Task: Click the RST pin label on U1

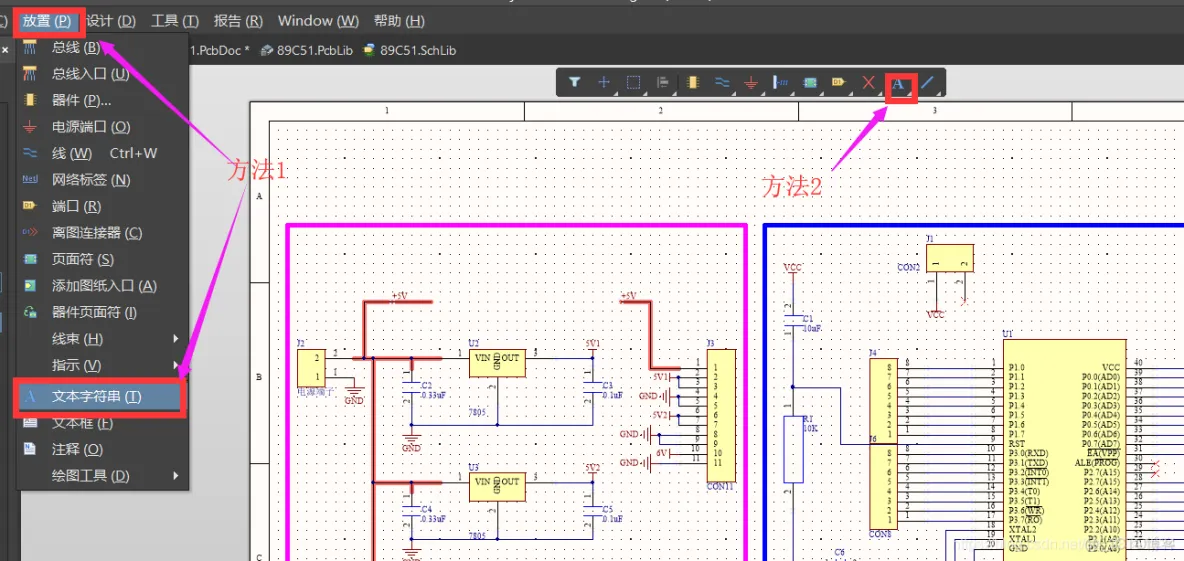Action: point(1016,445)
